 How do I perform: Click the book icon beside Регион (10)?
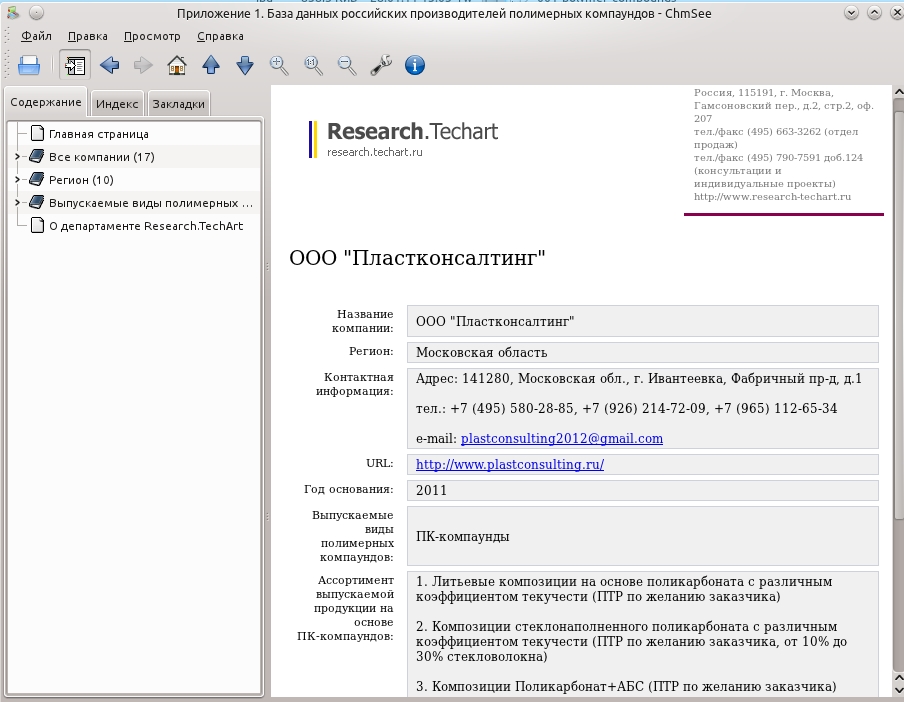(36, 180)
